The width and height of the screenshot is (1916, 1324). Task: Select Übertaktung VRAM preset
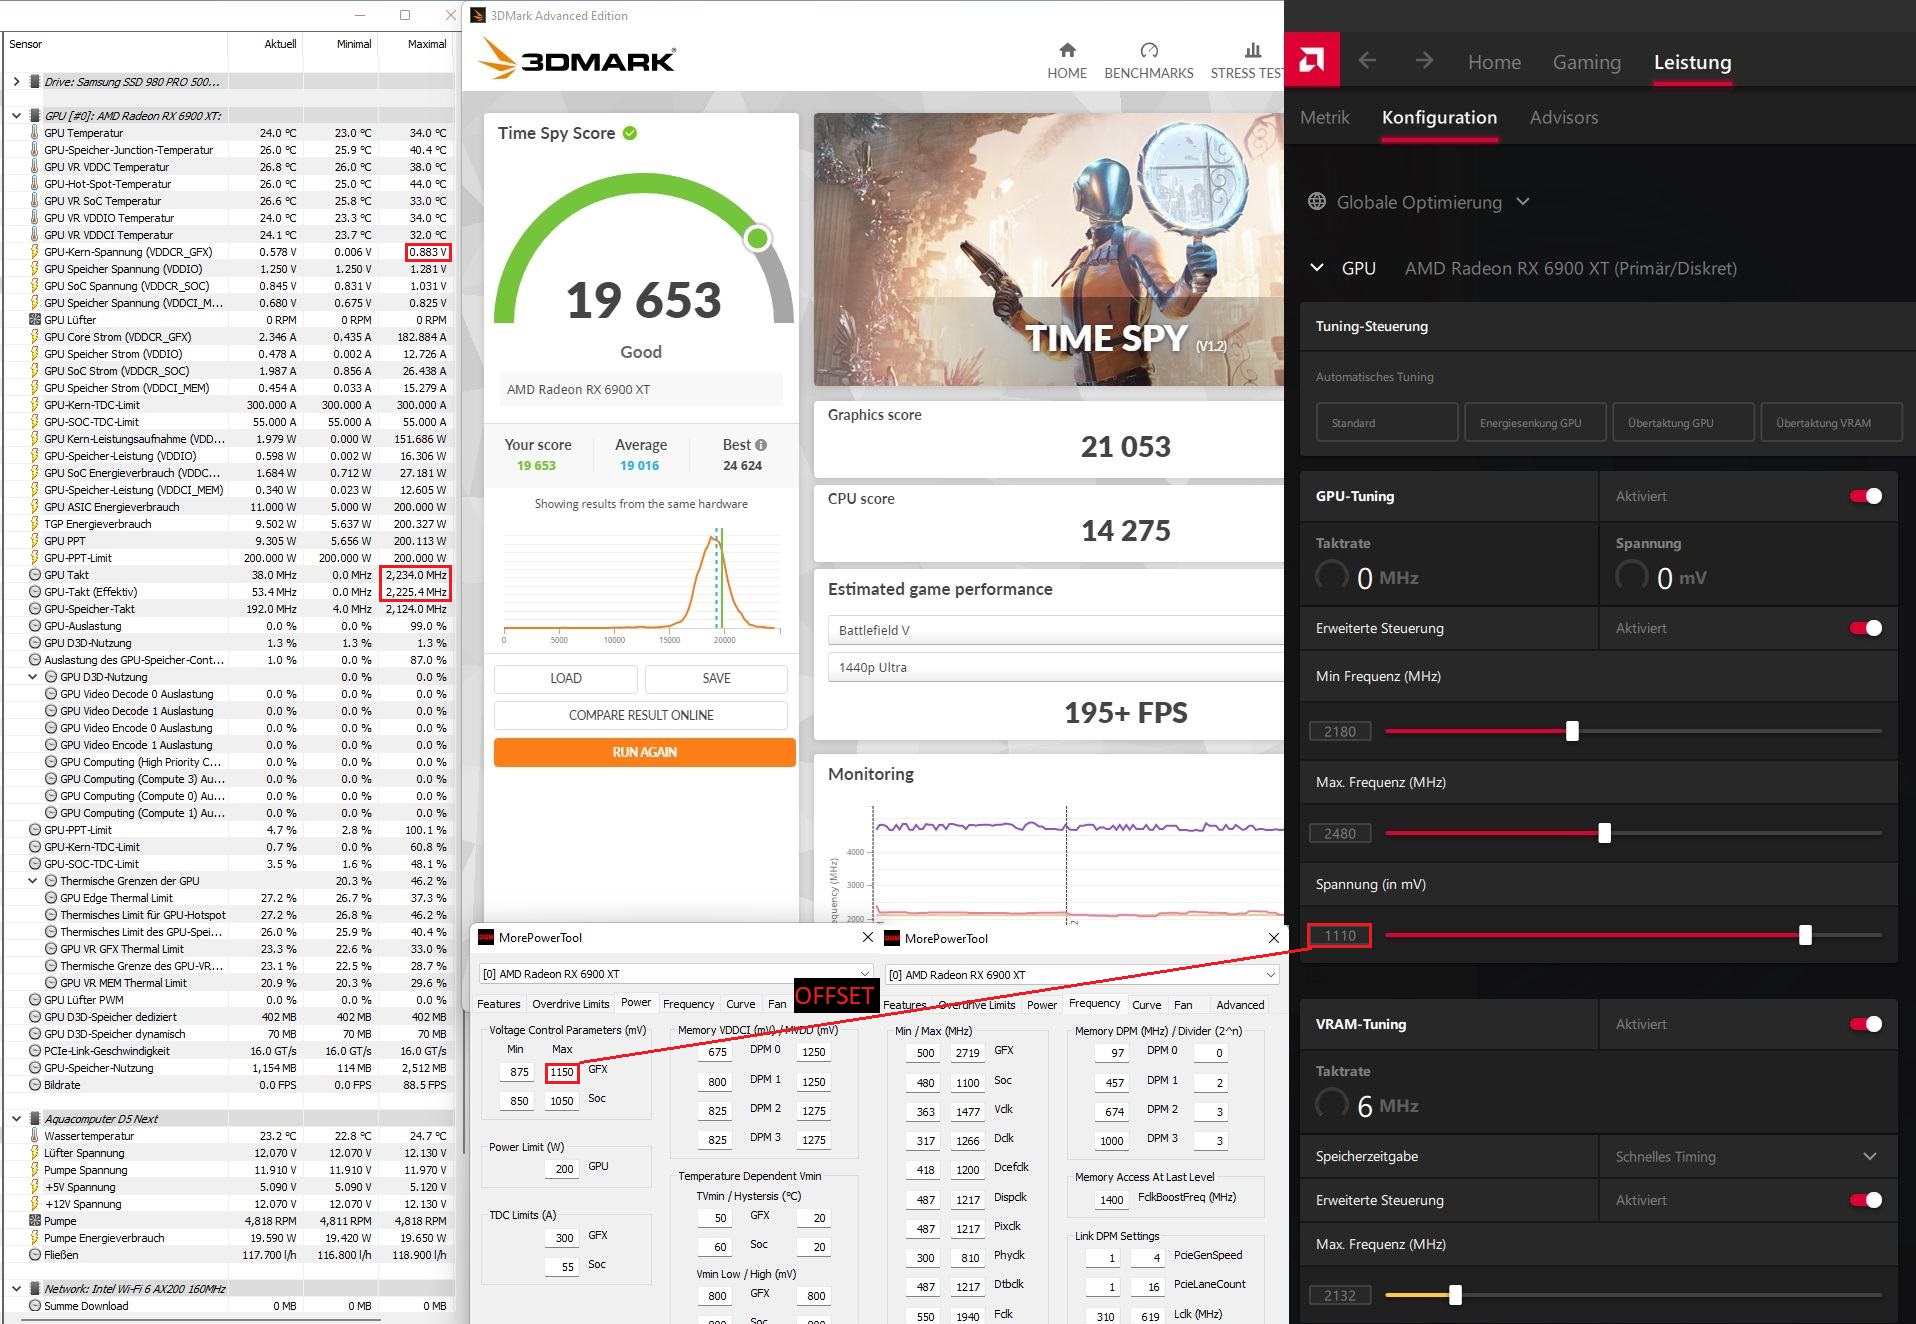point(1831,422)
